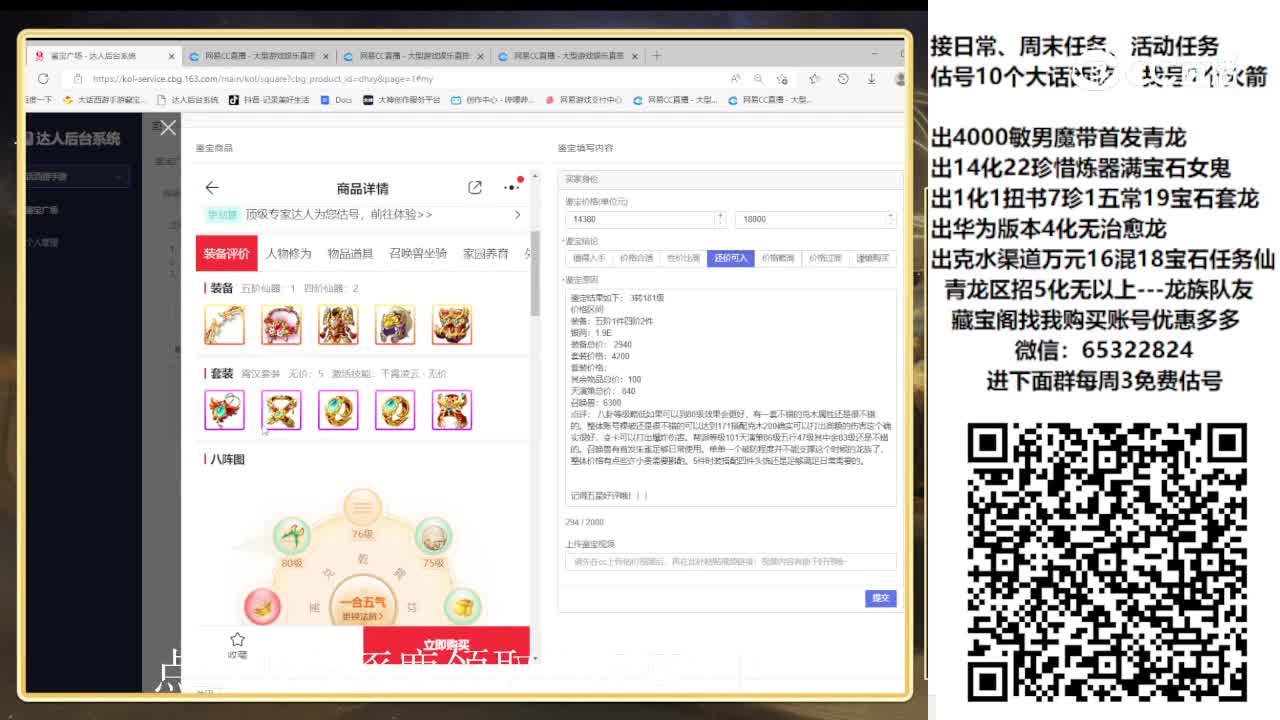Choose the 还价可入 conclusion option
Image resolution: width=1280 pixels, height=720 pixels.
point(730,258)
